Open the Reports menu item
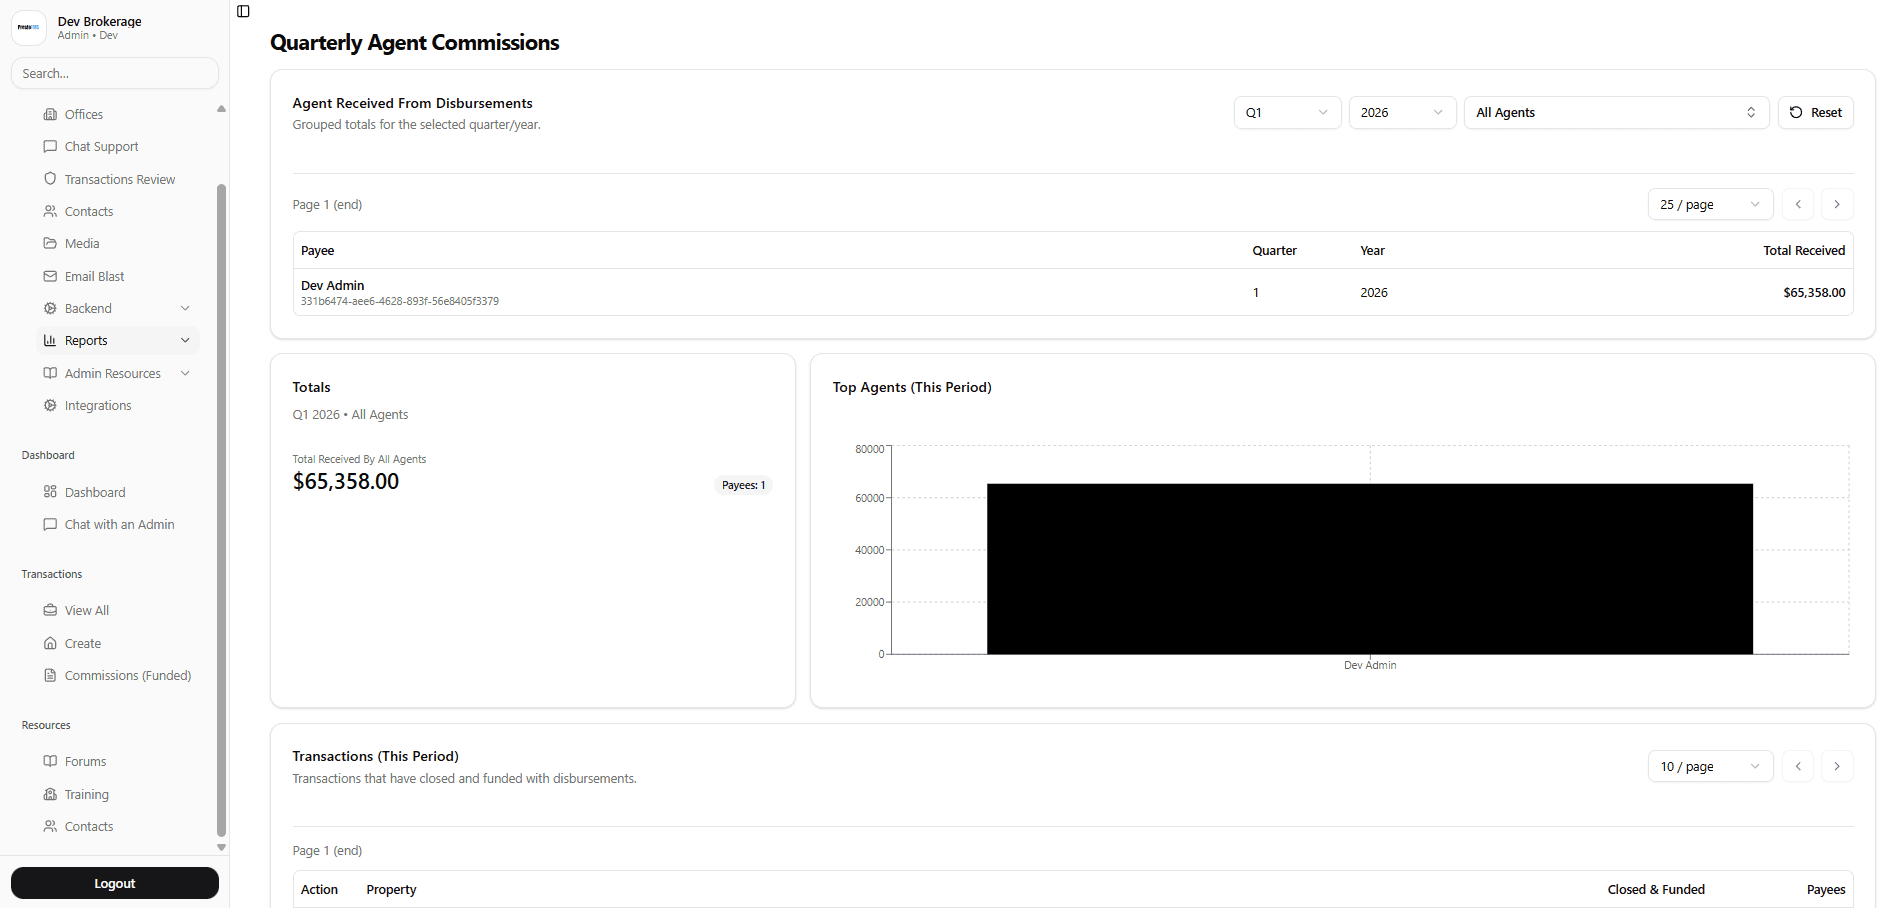 click(x=85, y=340)
